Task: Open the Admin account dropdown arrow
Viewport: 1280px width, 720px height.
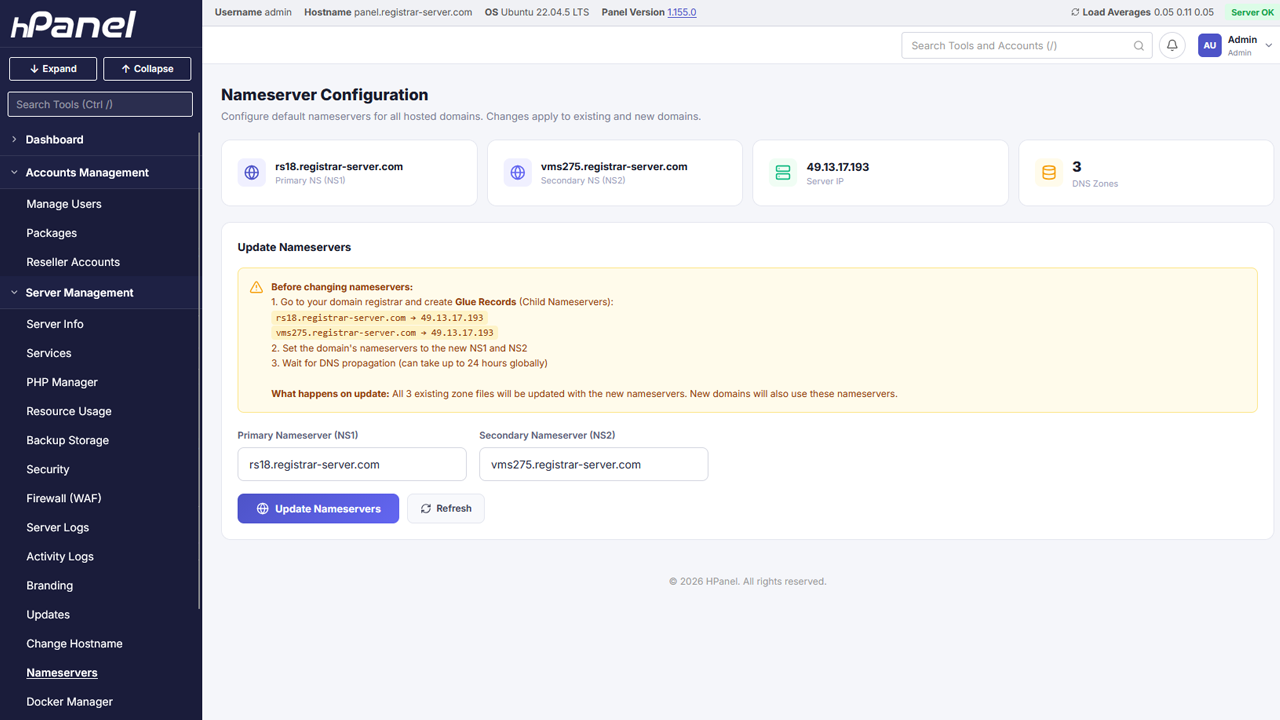Action: tap(1269, 45)
